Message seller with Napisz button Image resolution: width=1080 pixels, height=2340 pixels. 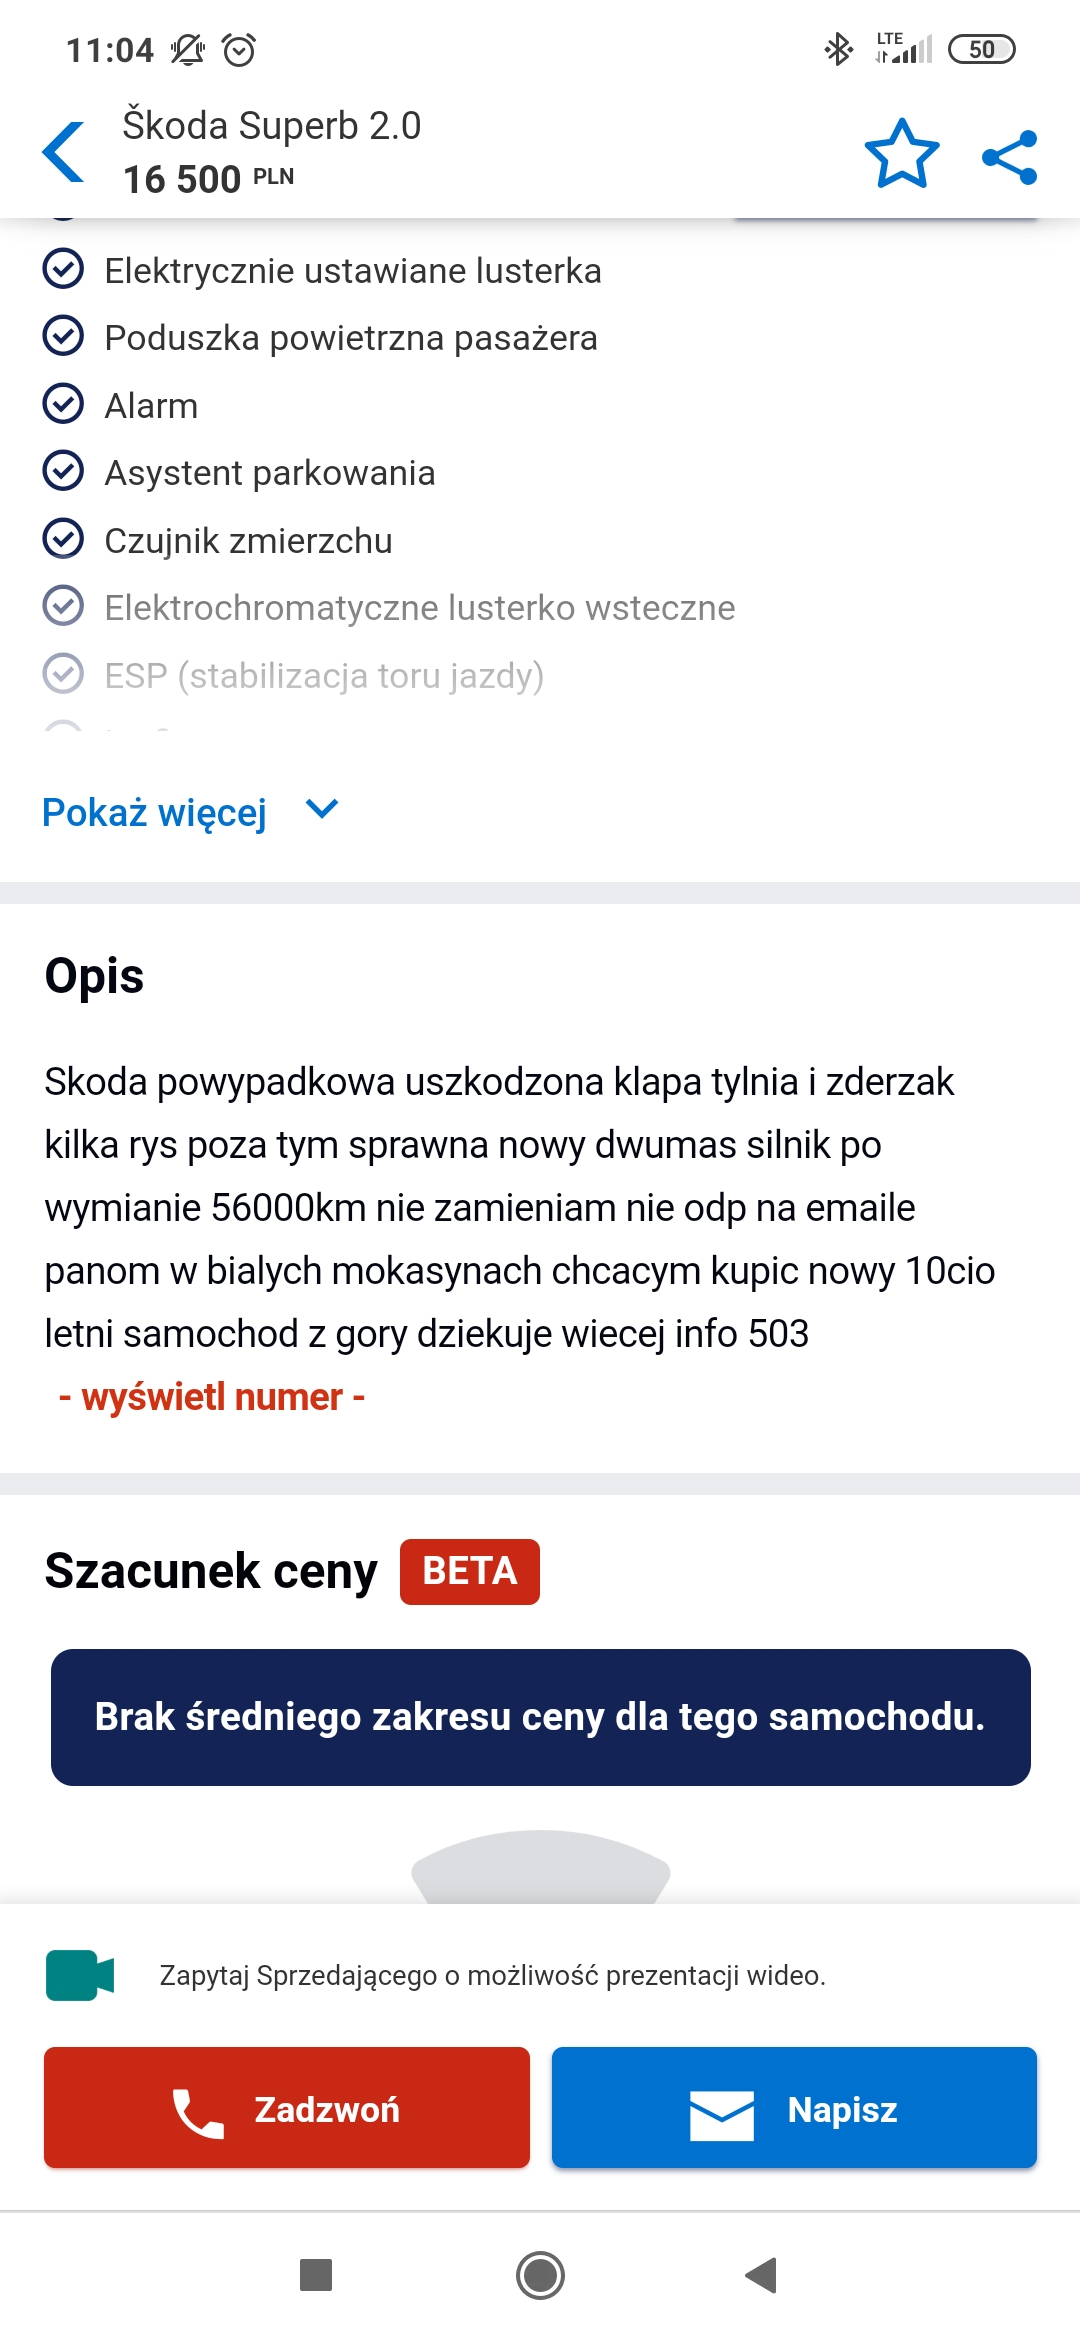(794, 2108)
